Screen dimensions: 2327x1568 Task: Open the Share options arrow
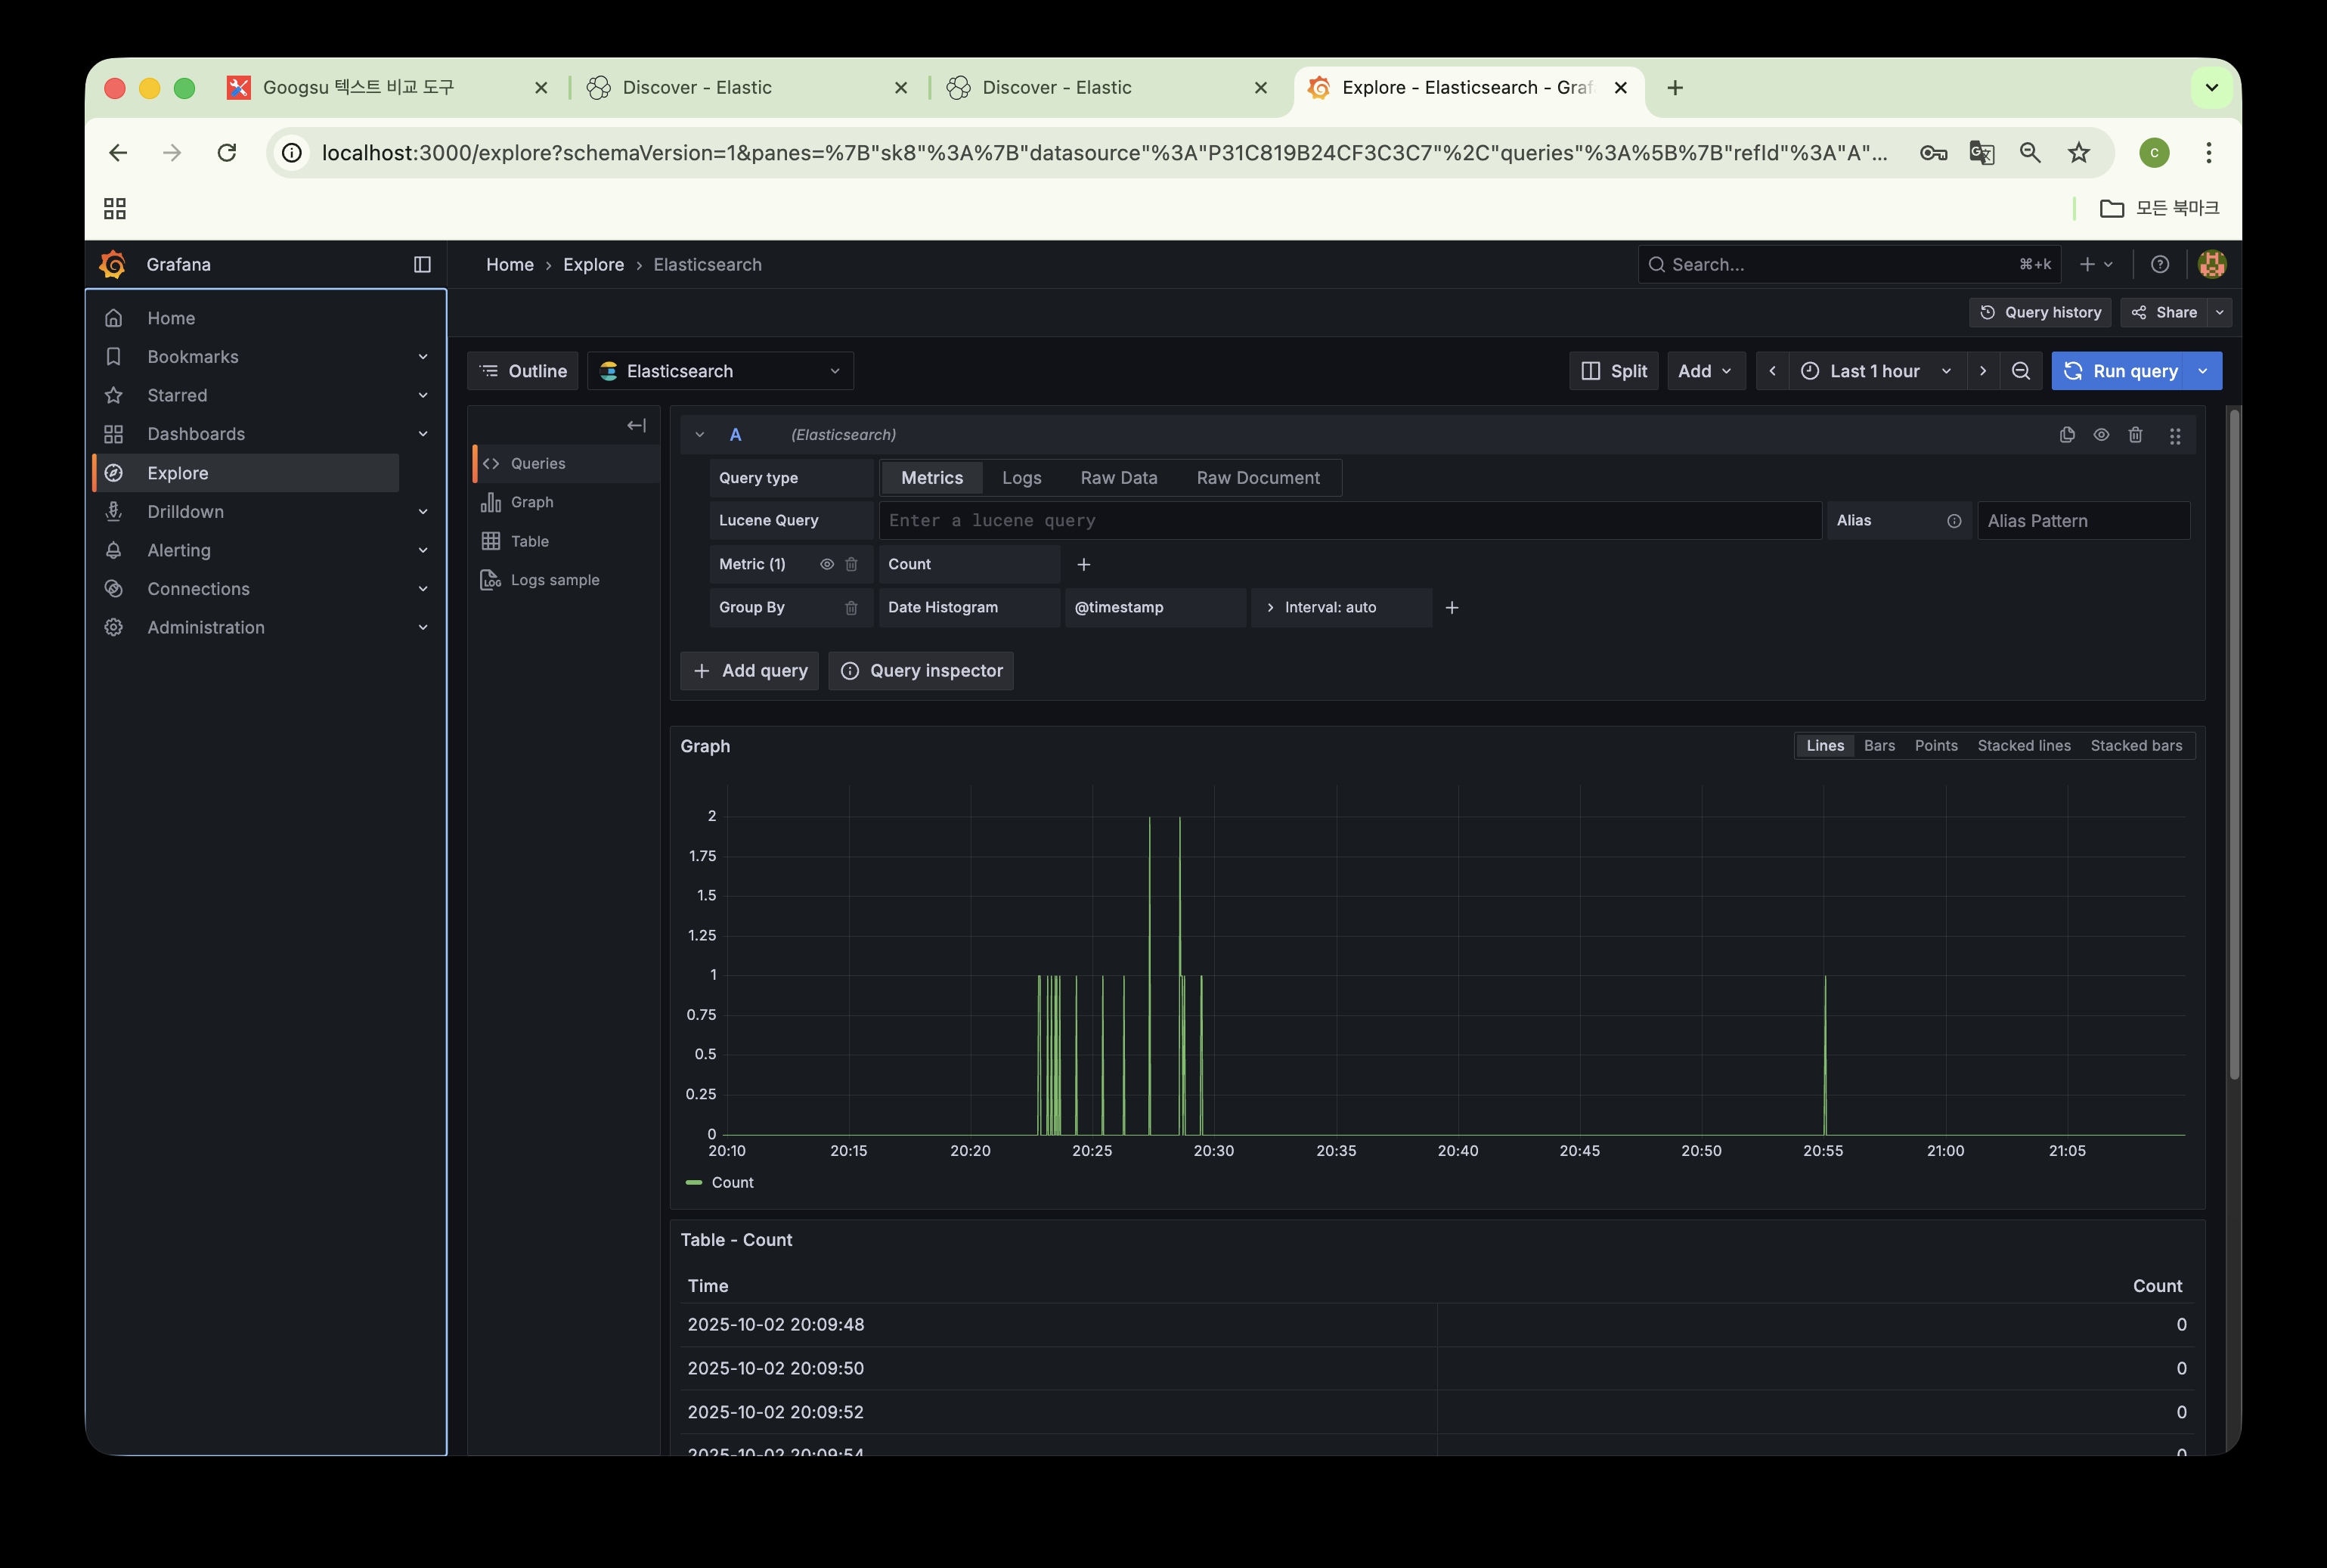click(2220, 312)
